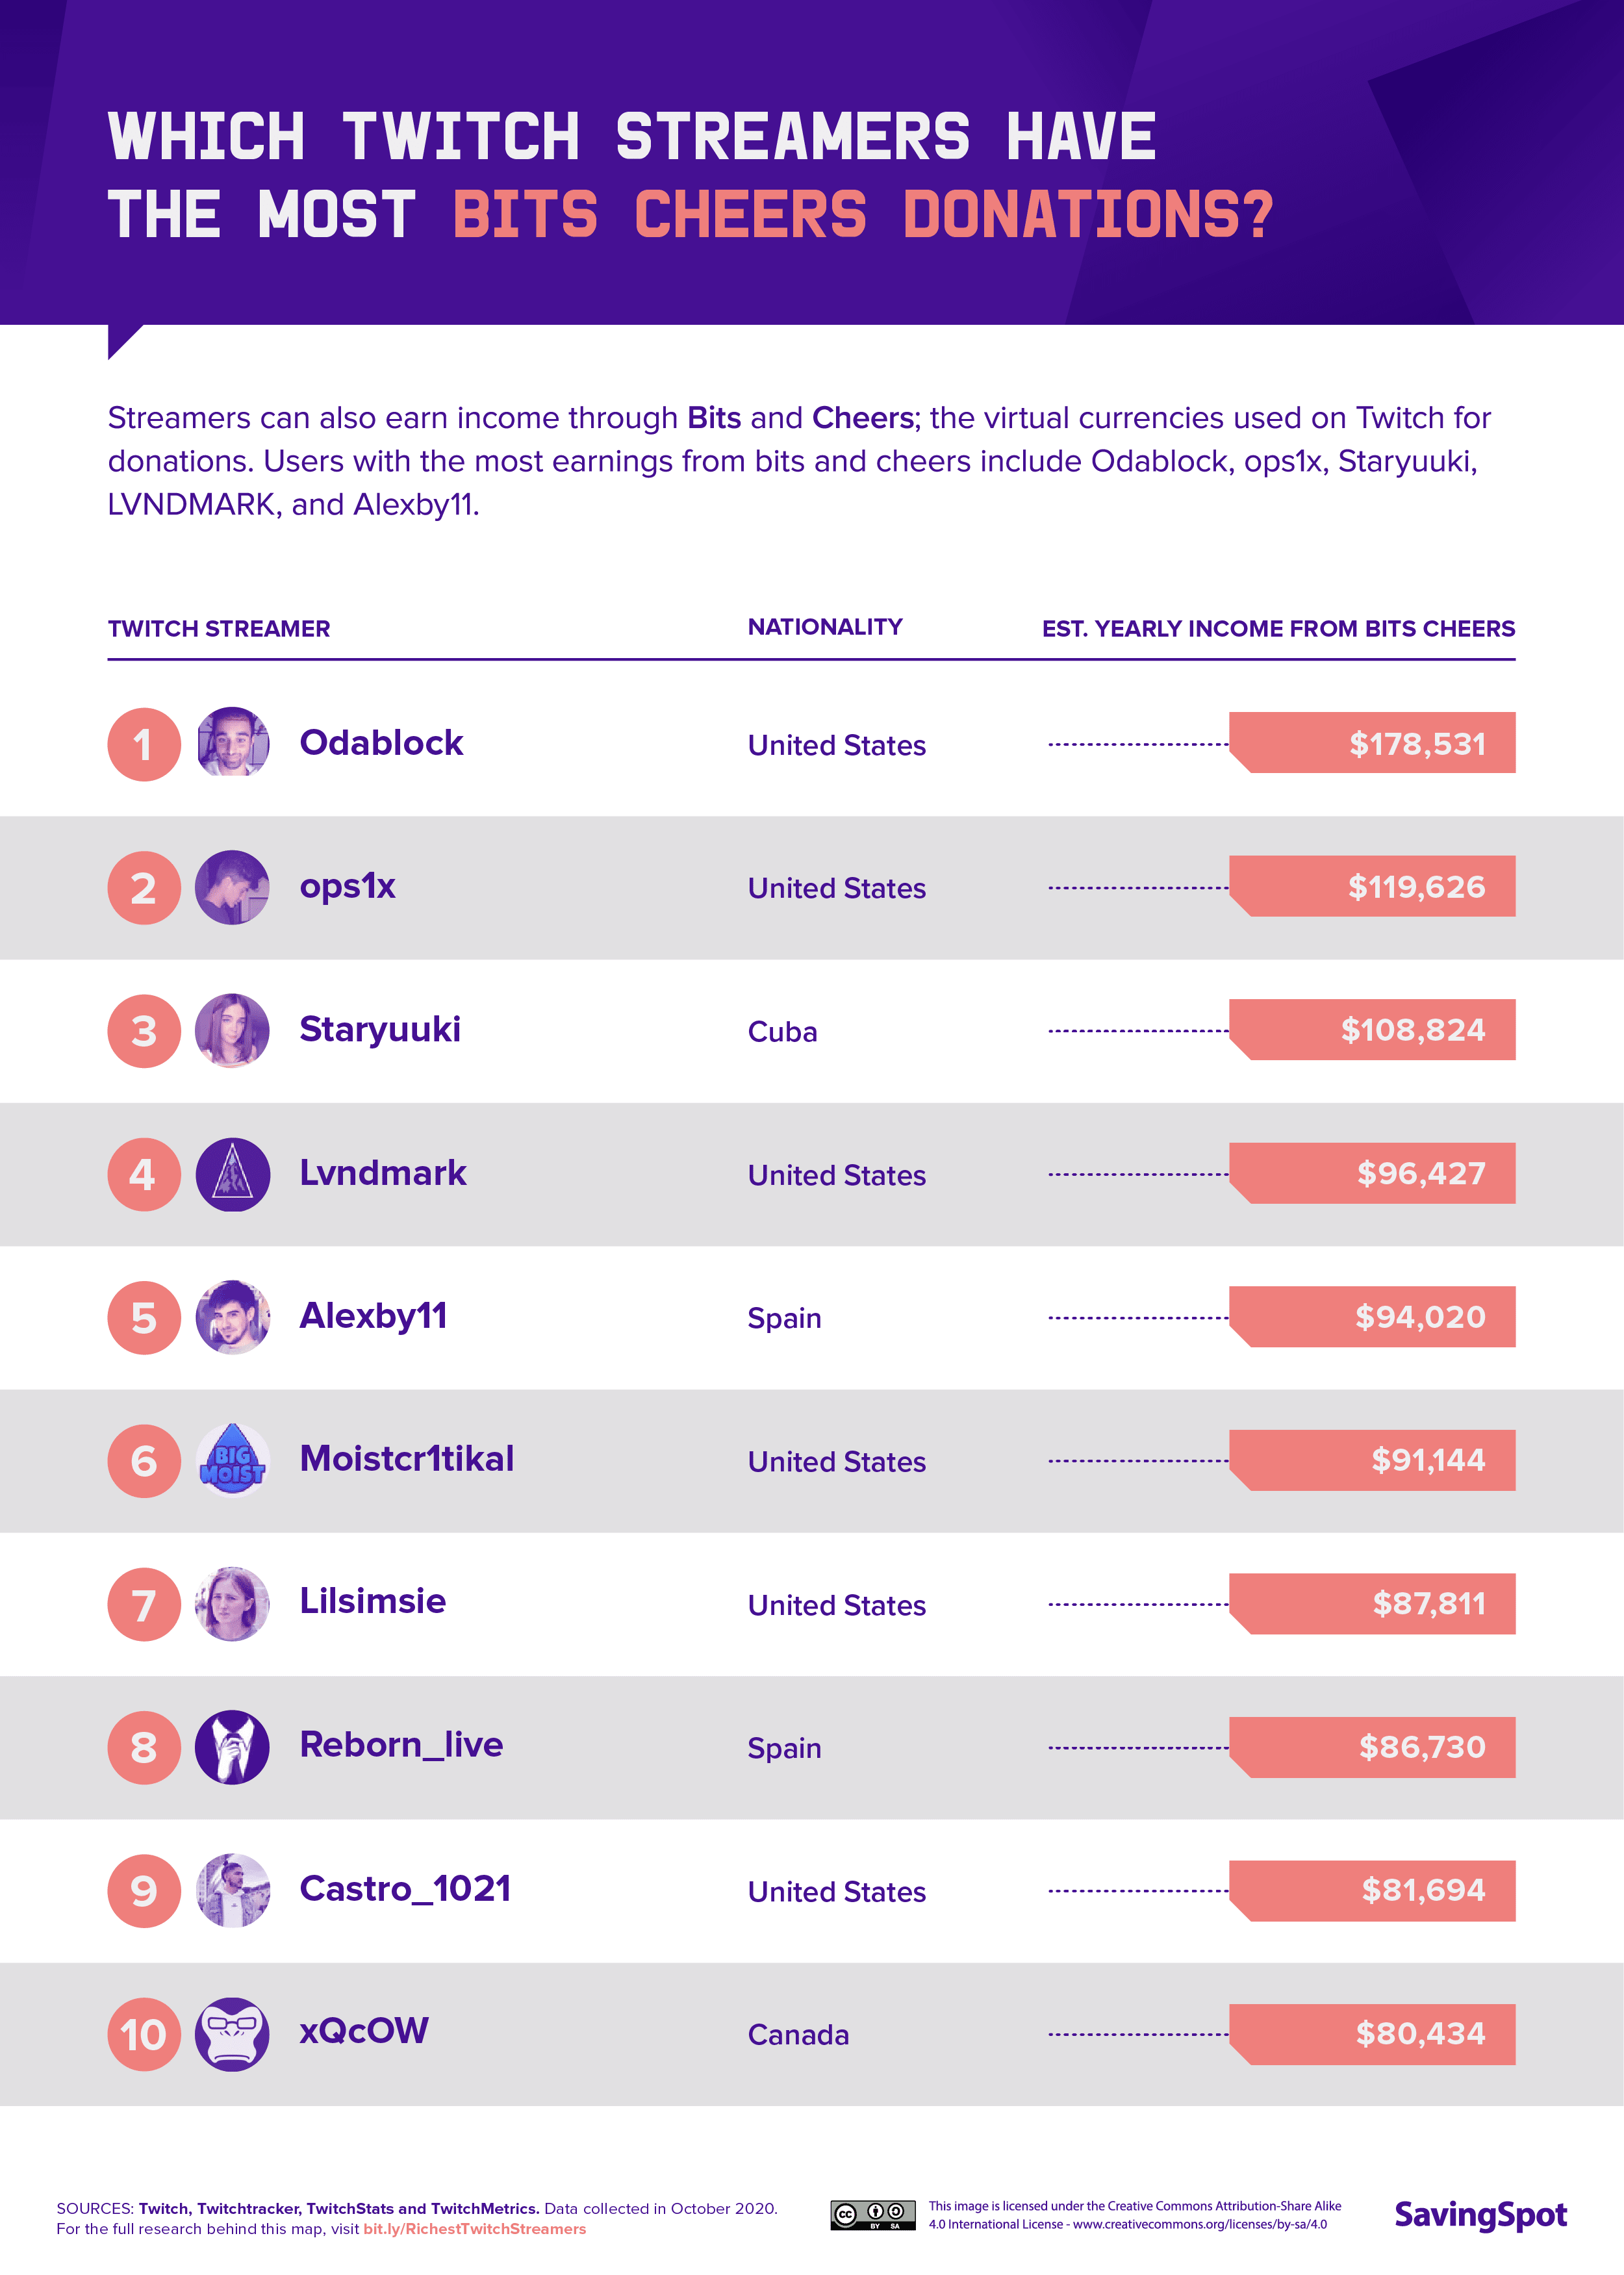Click Reborn_live's suit and tie icon
The height and width of the screenshot is (2275, 1624).
pos(232,1747)
